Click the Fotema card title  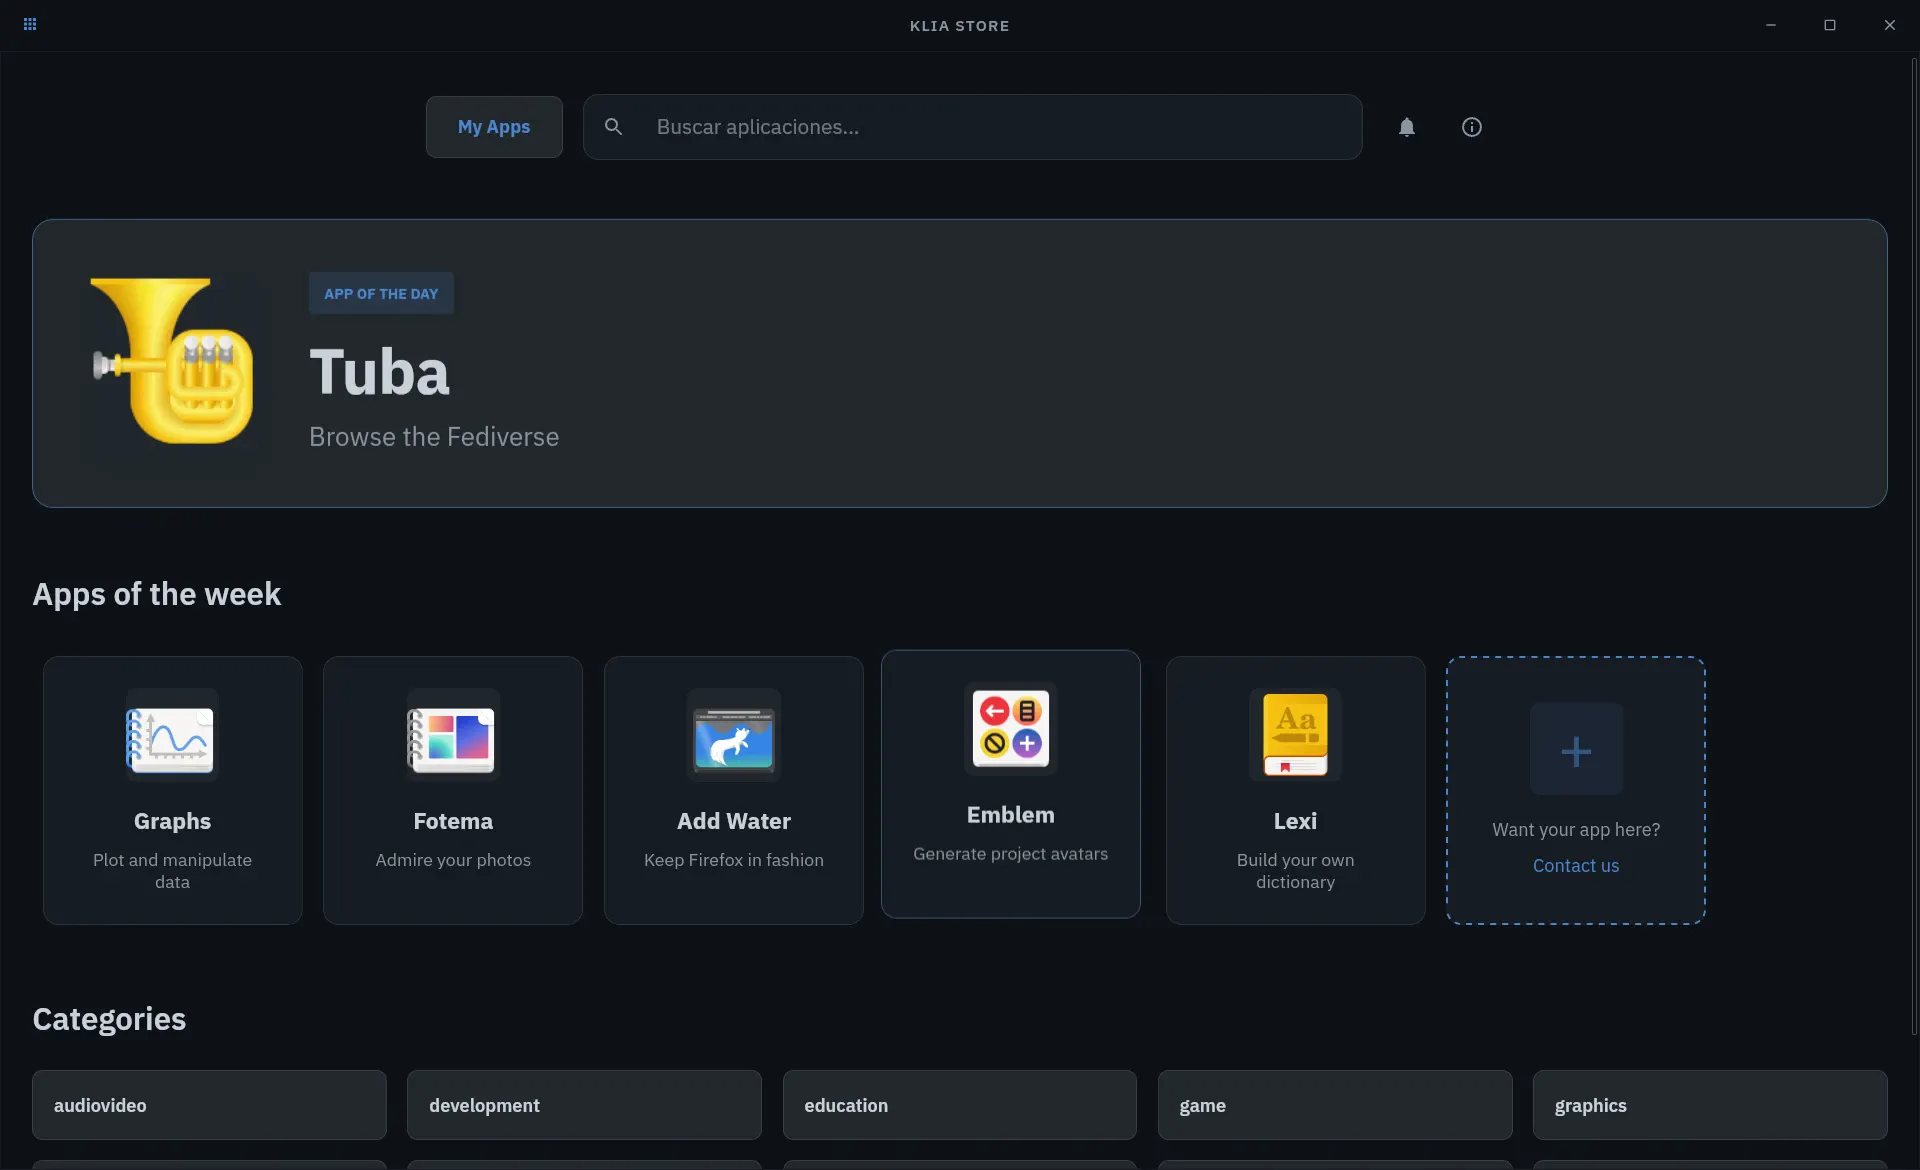point(453,821)
